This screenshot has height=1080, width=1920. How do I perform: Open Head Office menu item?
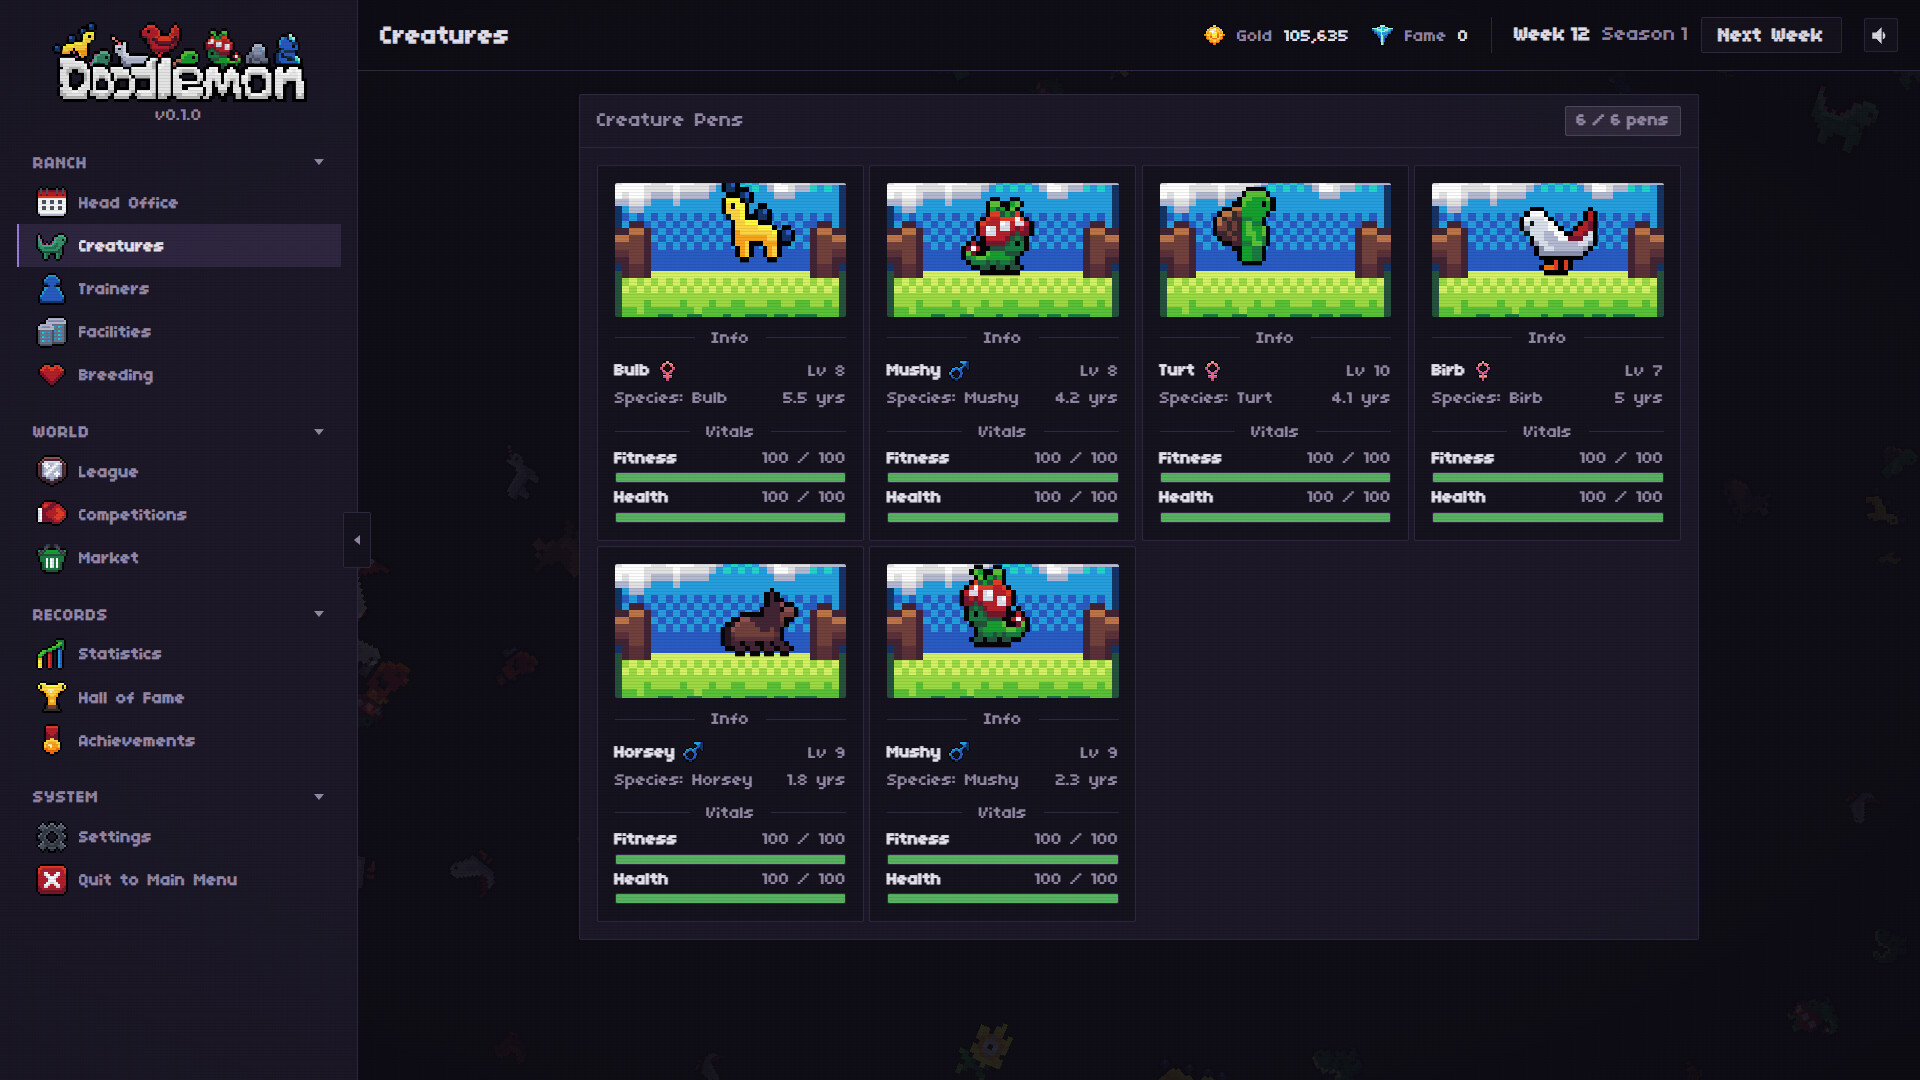(x=179, y=203)
